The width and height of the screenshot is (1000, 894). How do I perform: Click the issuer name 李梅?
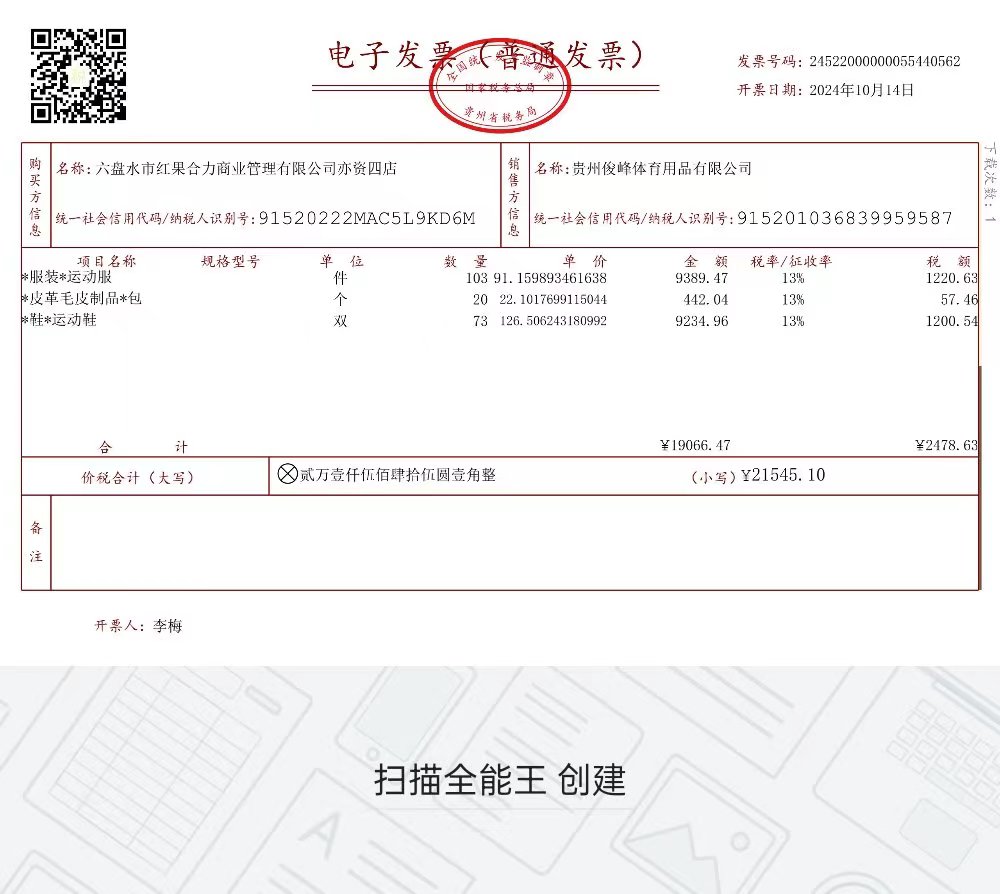[167, 626]
